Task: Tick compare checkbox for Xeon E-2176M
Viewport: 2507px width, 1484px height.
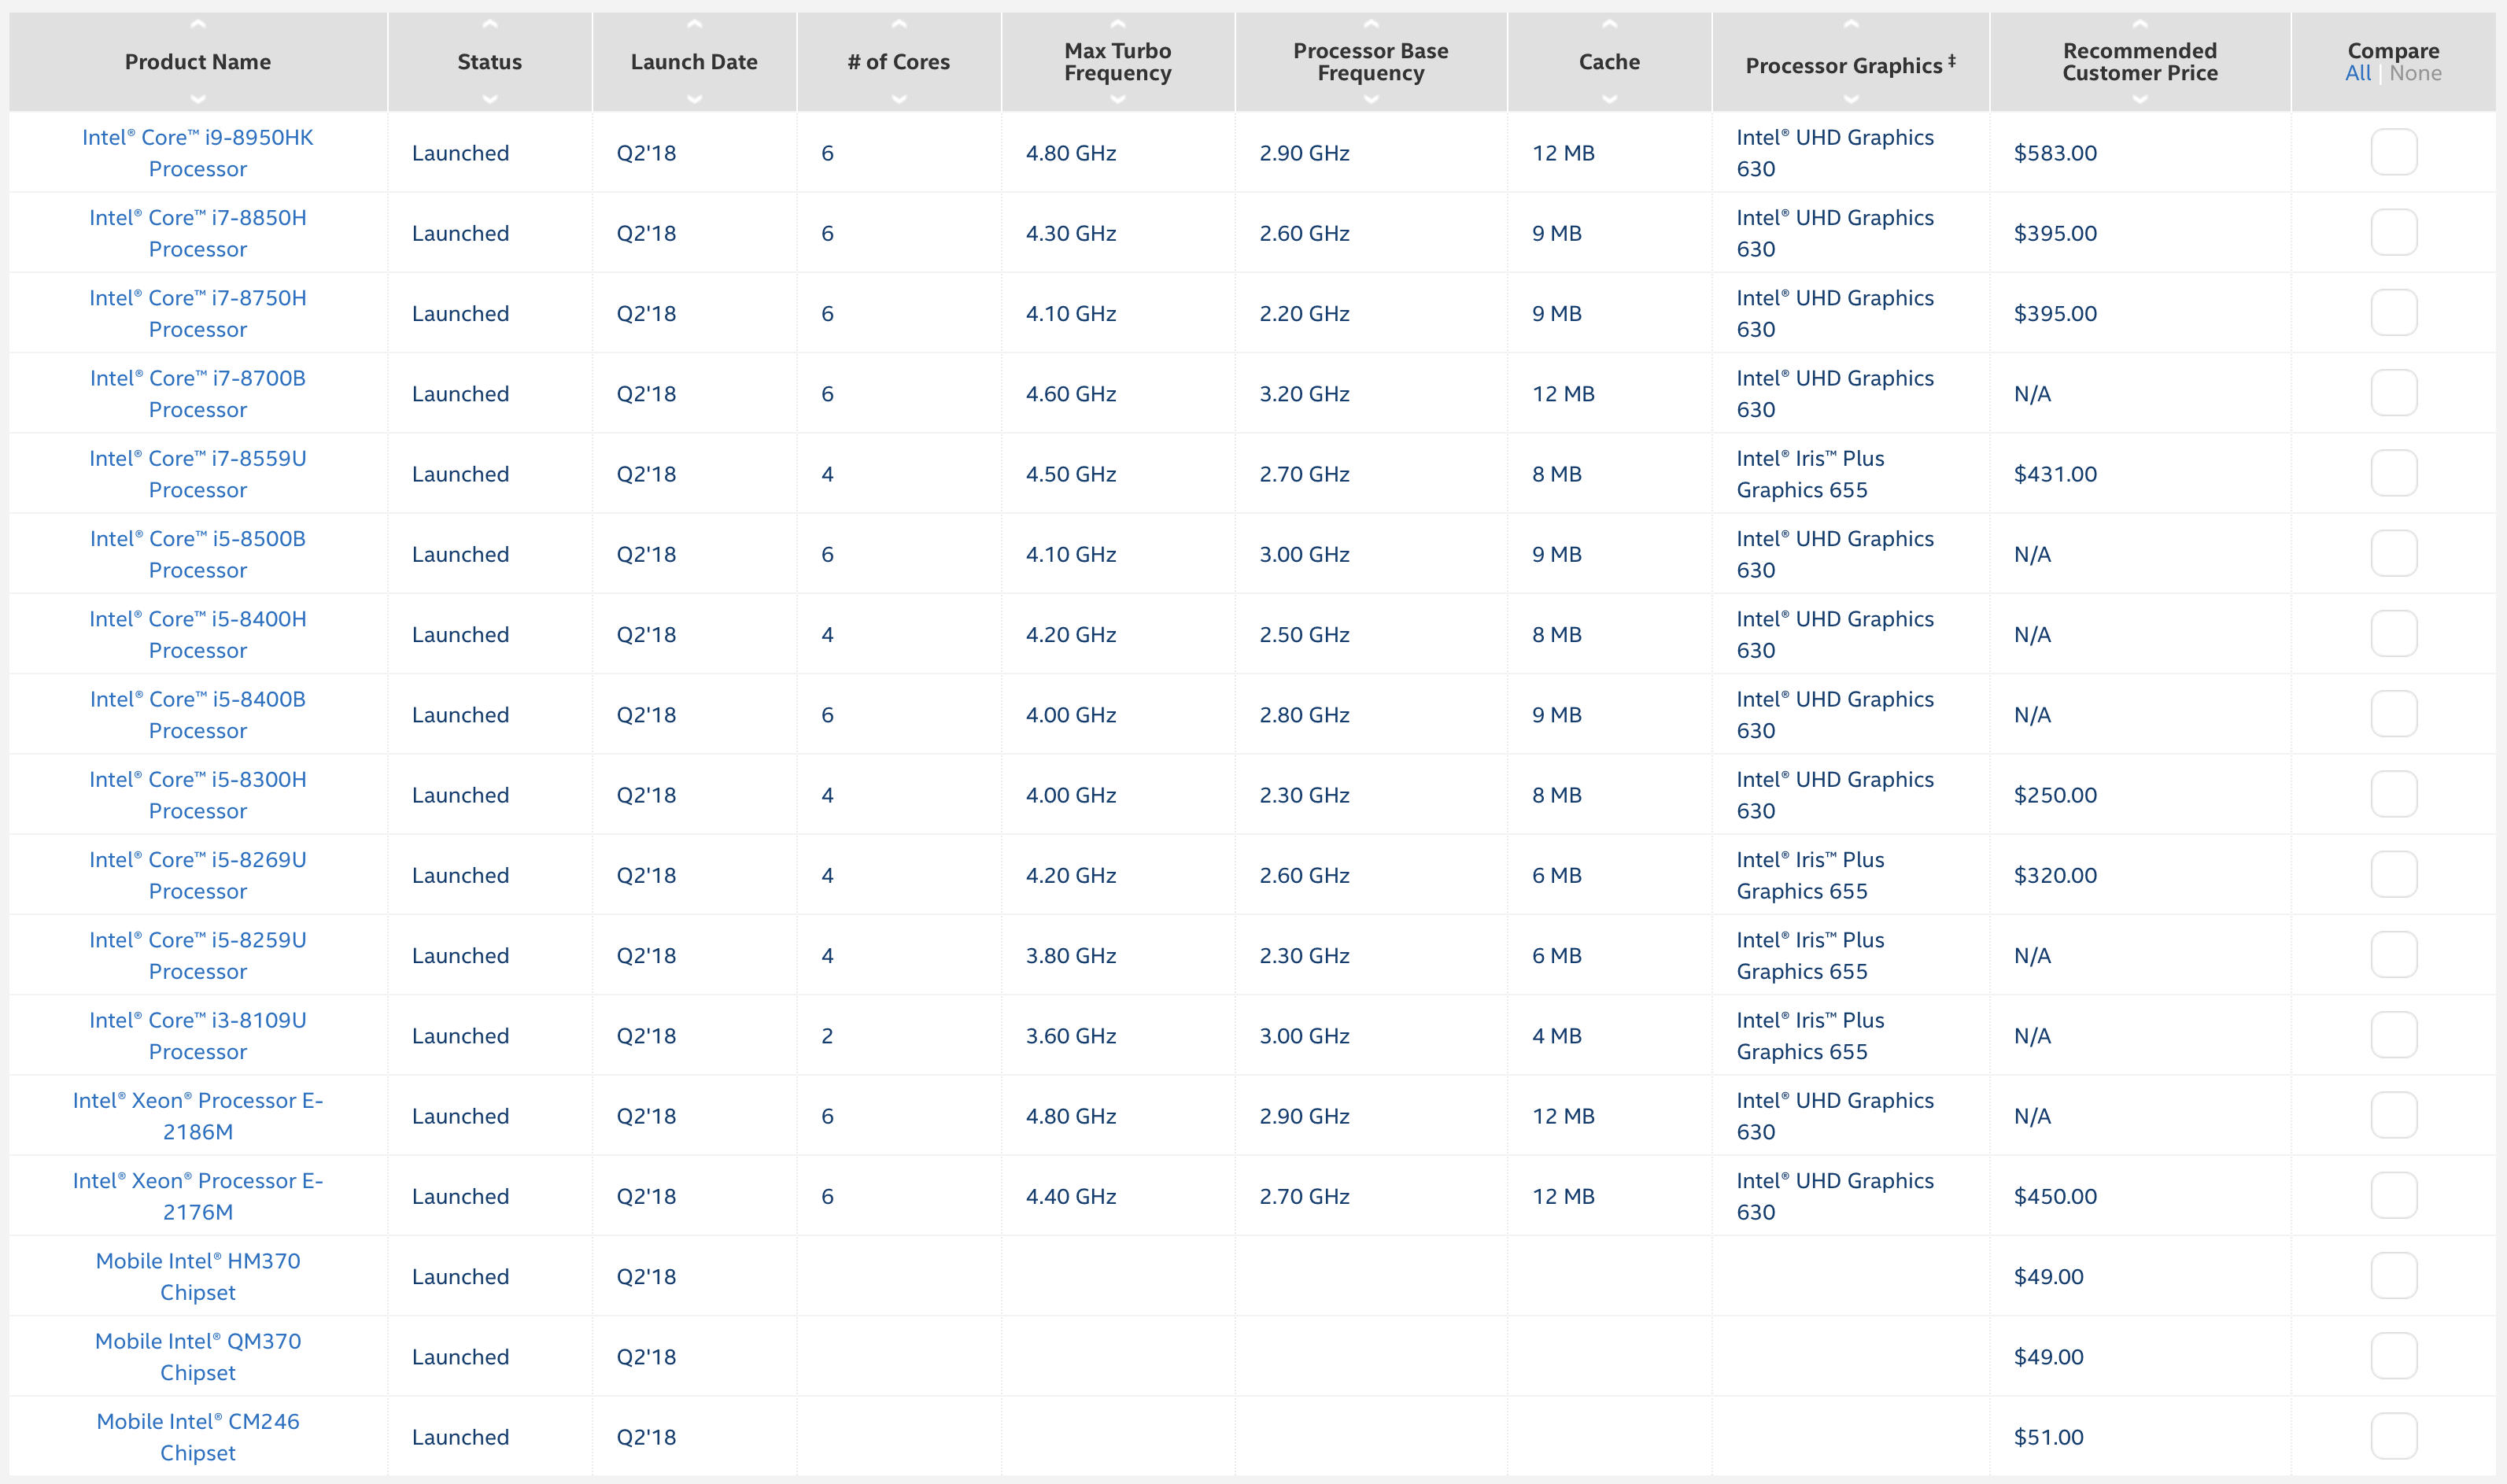Action: [2394, 1196]
